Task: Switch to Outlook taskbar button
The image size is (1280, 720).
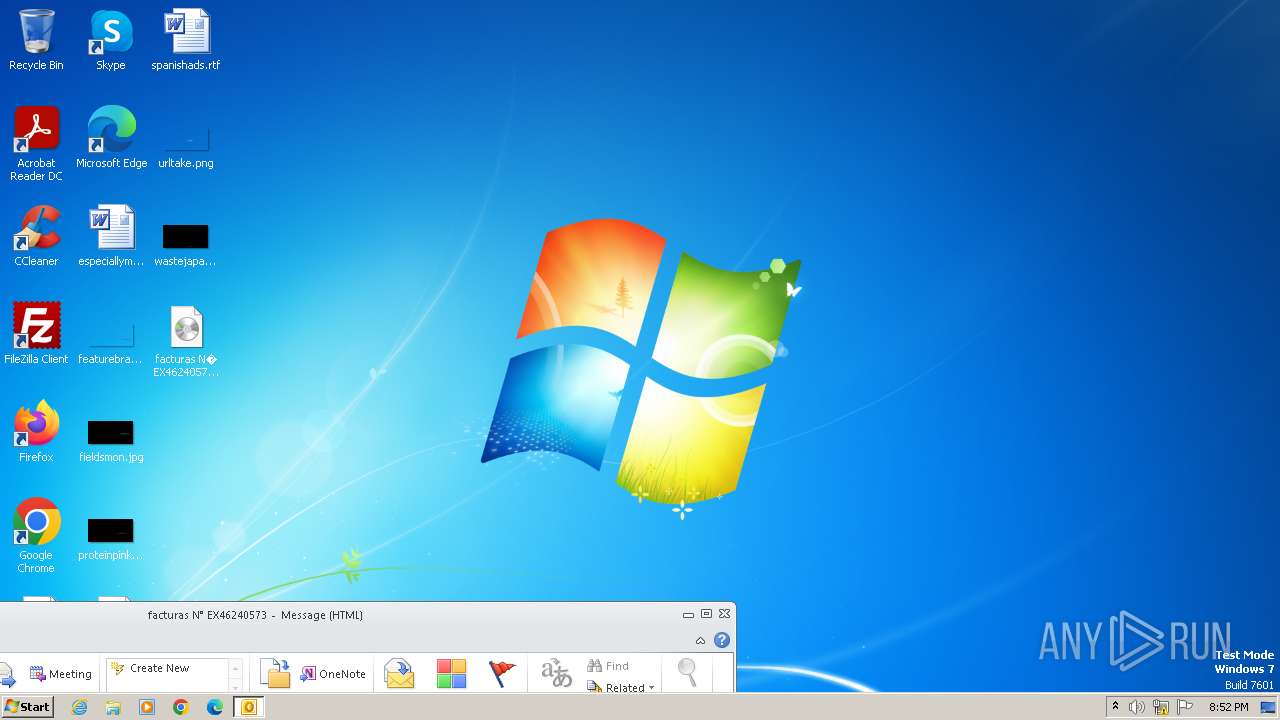Action: pyautogui.click(x=249, y=707)
